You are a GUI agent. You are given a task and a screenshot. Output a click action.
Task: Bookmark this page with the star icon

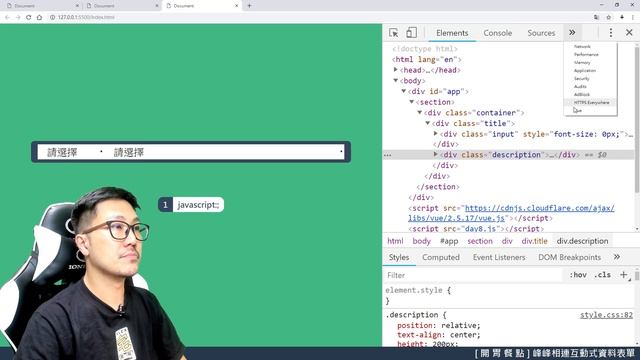pyautogui.click(x=609, y=17)
